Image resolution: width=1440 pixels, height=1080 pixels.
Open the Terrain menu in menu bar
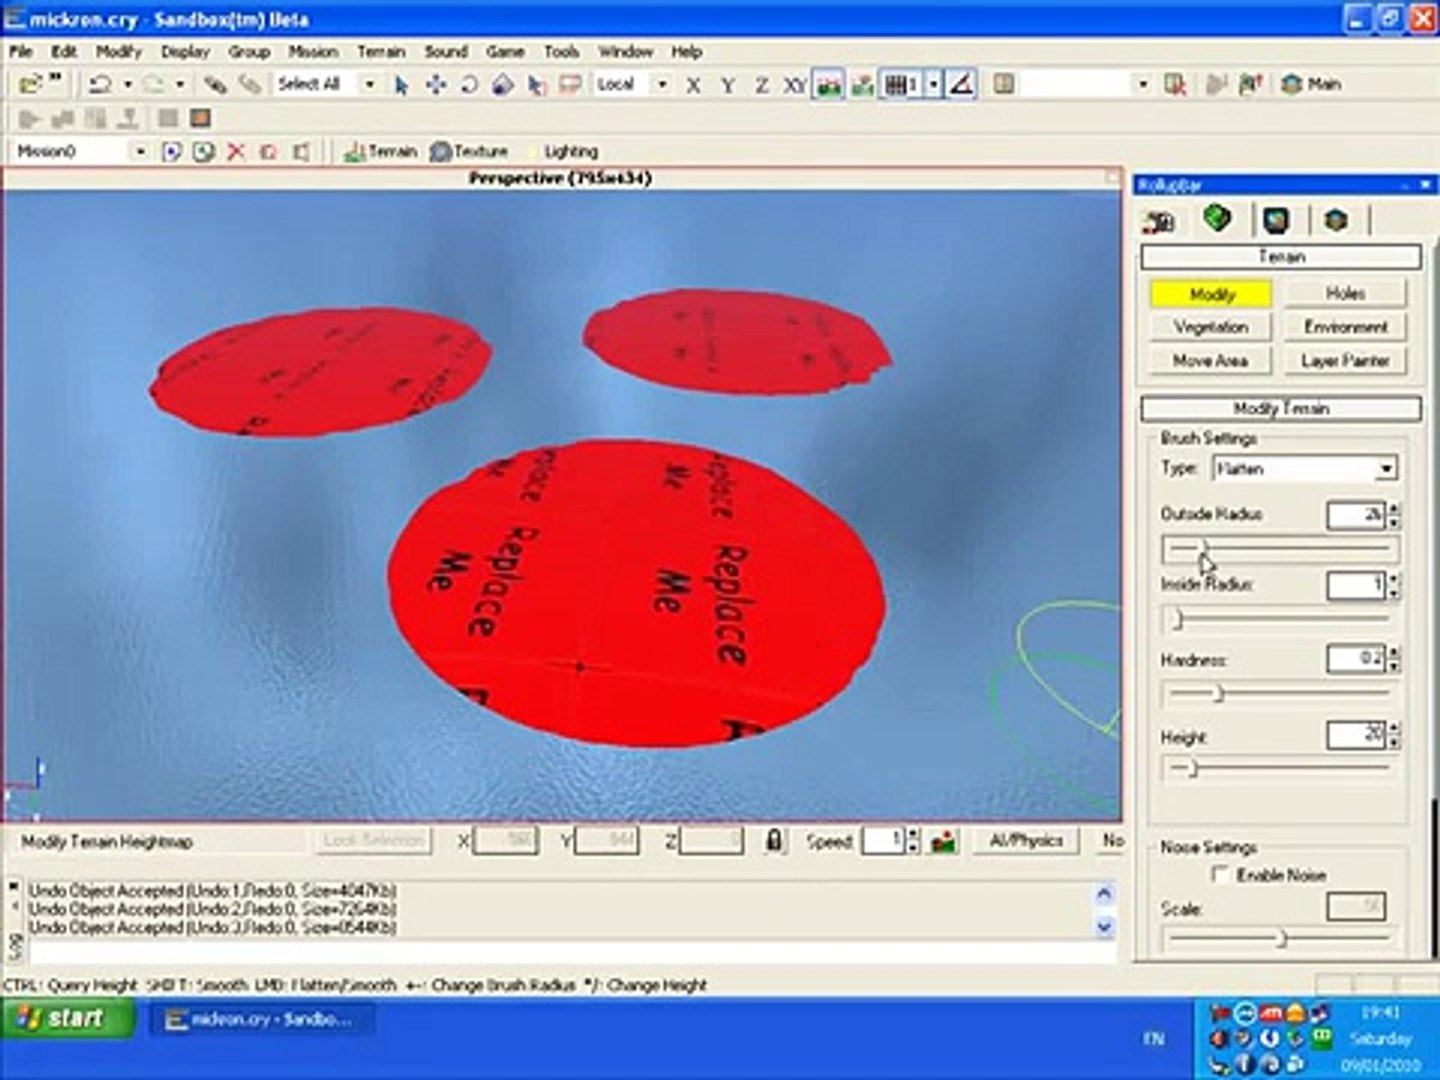tap(381, 52)
